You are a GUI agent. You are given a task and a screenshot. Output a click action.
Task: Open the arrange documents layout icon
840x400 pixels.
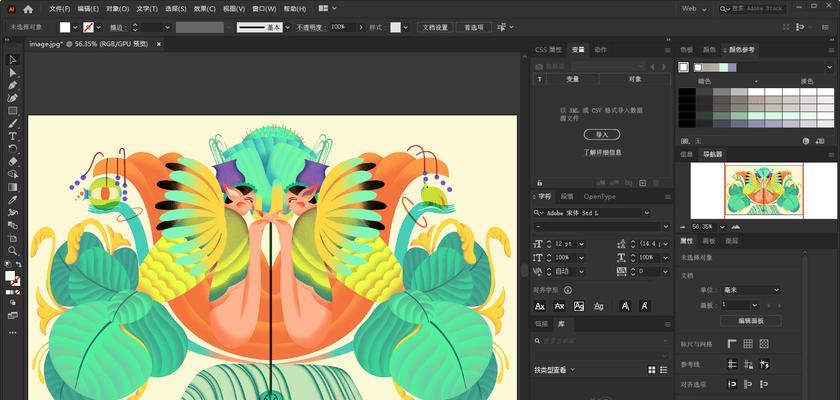click(323, 9)
